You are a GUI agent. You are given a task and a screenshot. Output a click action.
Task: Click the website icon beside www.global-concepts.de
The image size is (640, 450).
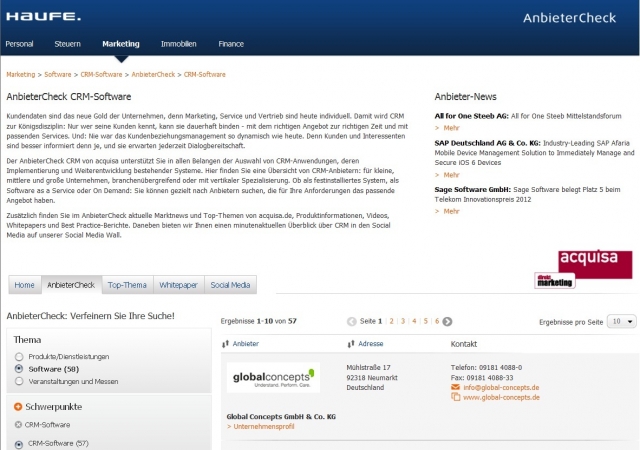click(456, 397)
